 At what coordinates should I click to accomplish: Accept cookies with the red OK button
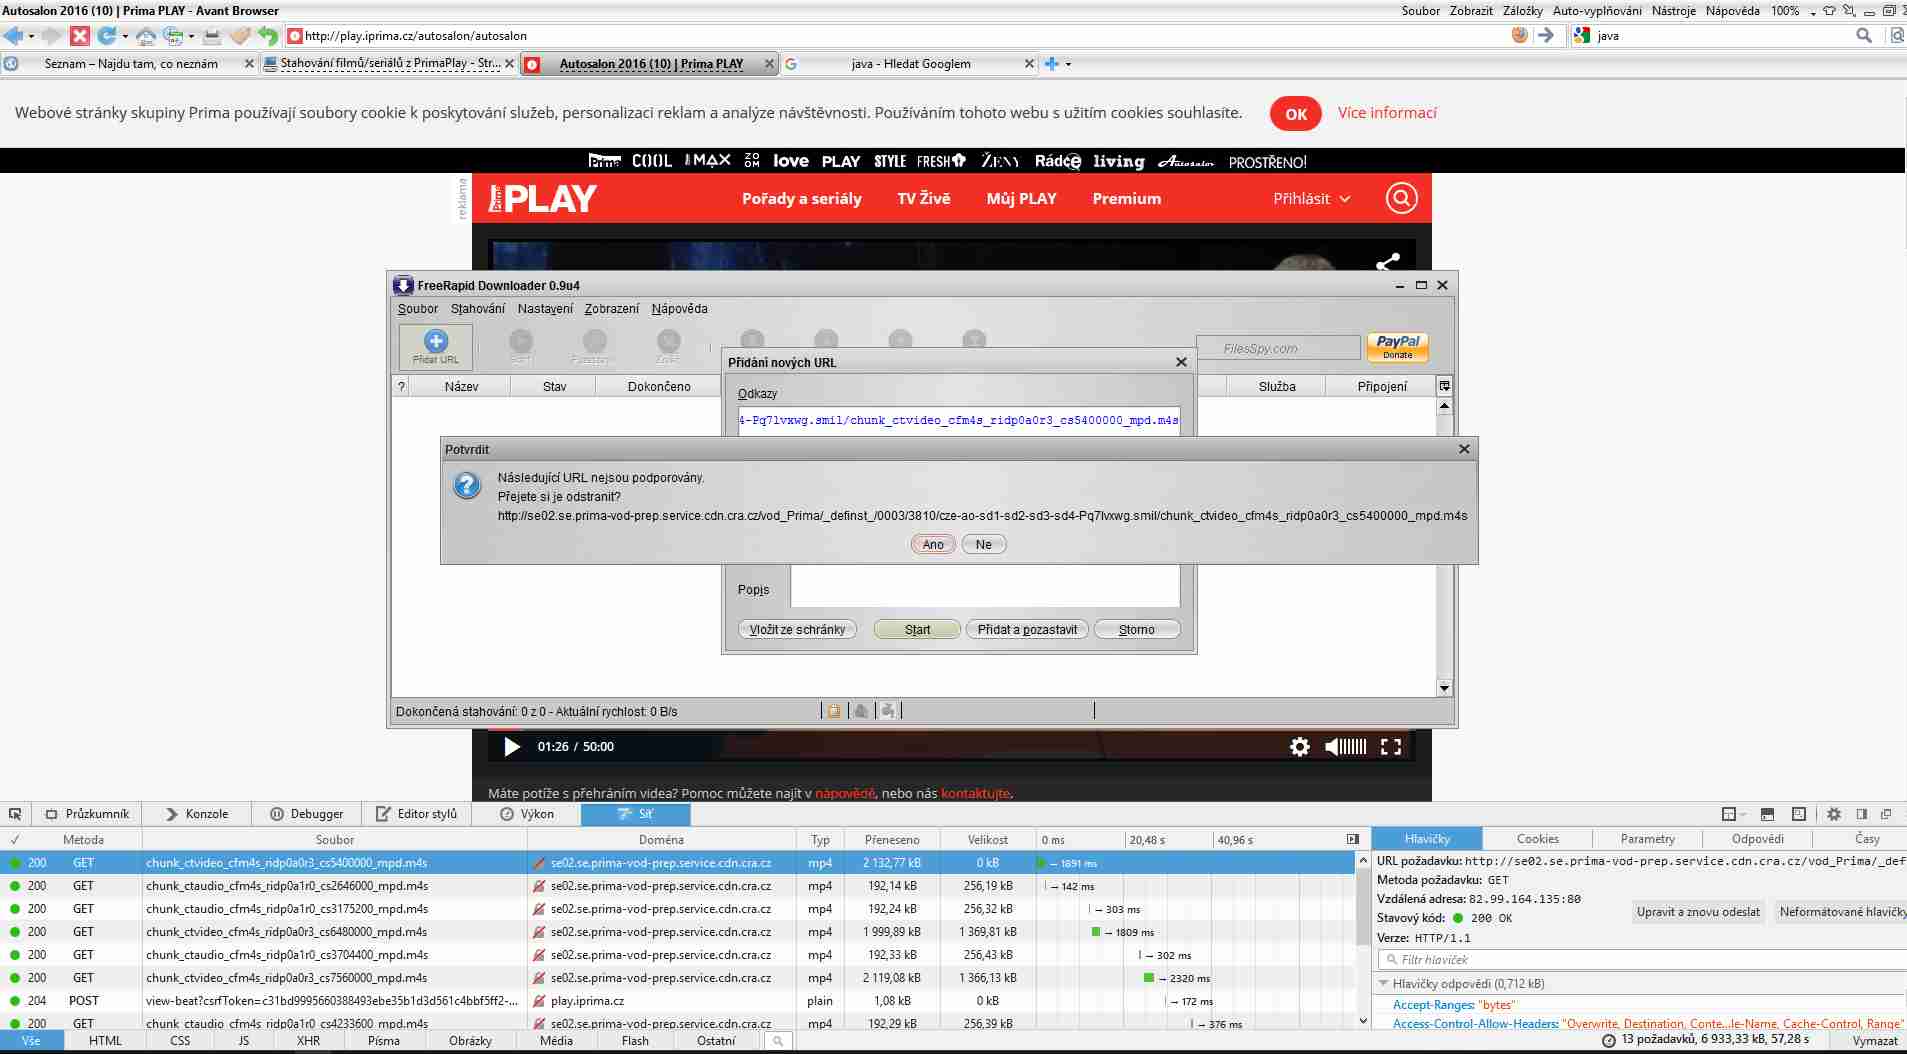(1296, 114)
